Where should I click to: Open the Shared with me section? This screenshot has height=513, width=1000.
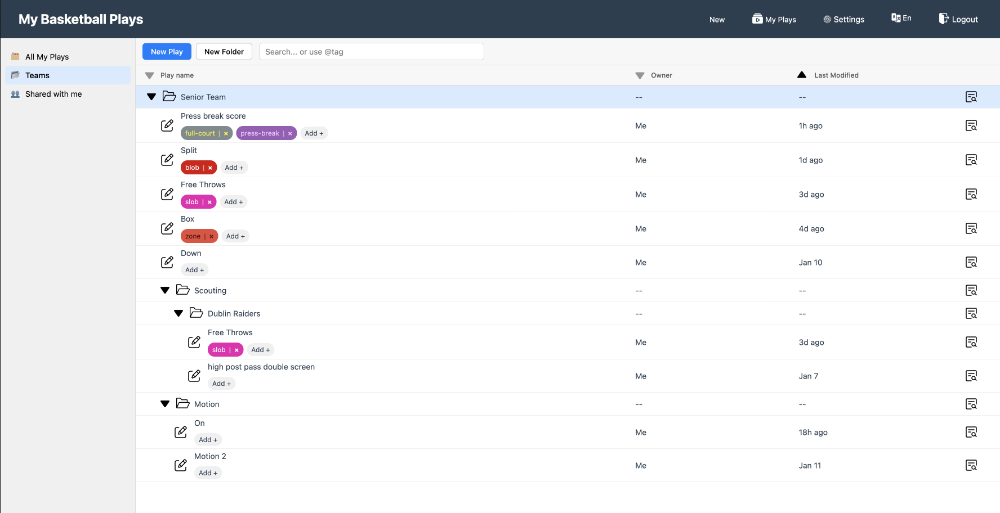point(53,94)
